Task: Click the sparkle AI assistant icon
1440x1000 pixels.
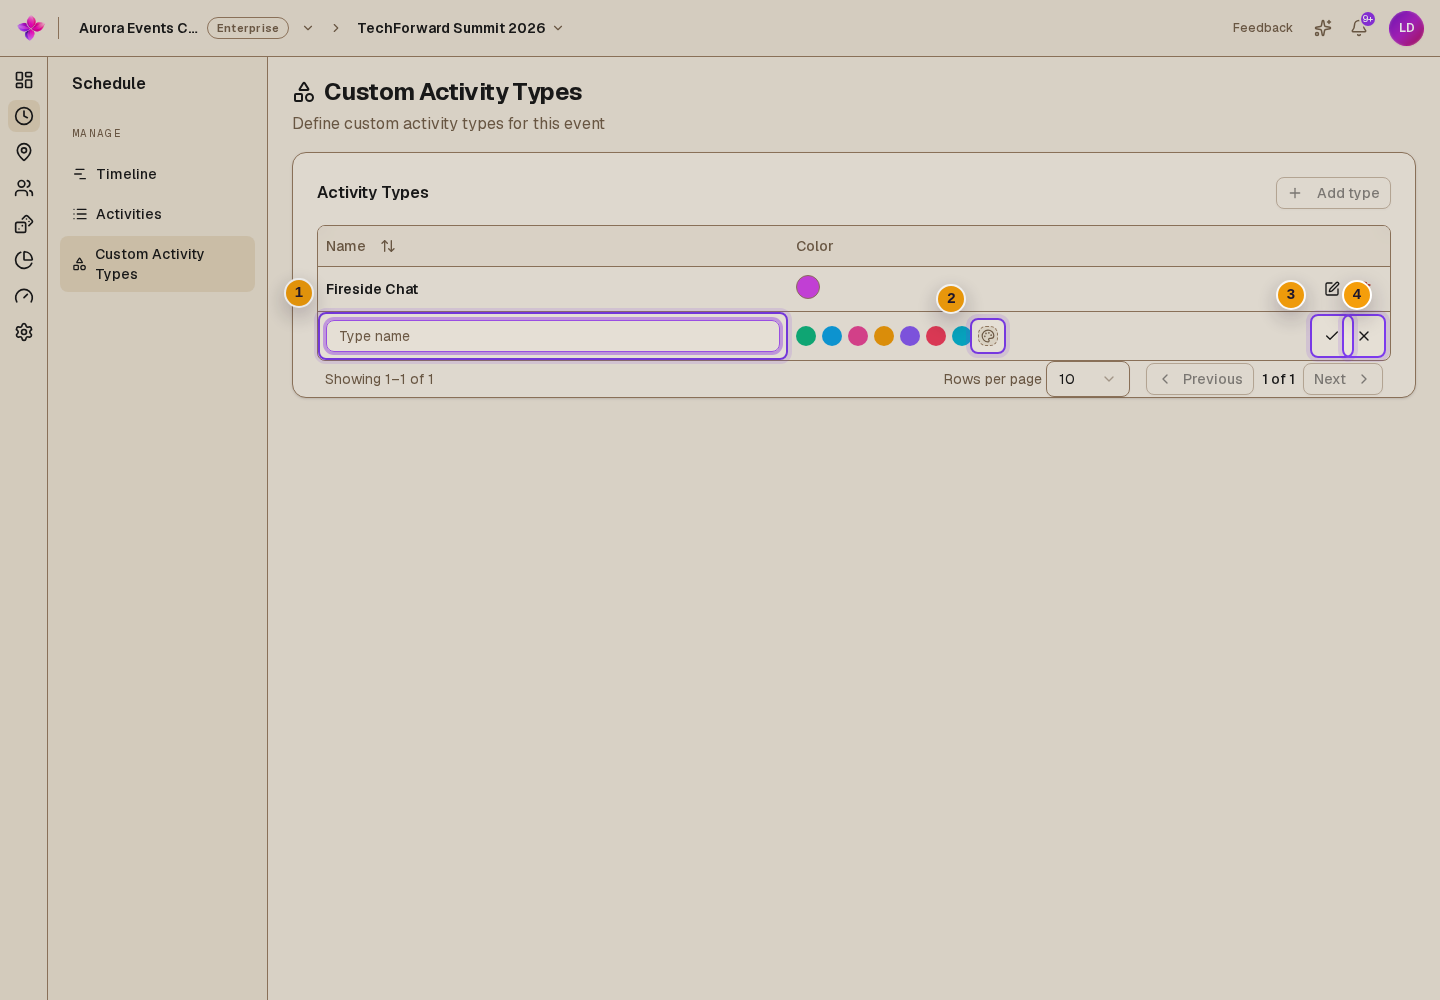Action: coord(1323,28)
